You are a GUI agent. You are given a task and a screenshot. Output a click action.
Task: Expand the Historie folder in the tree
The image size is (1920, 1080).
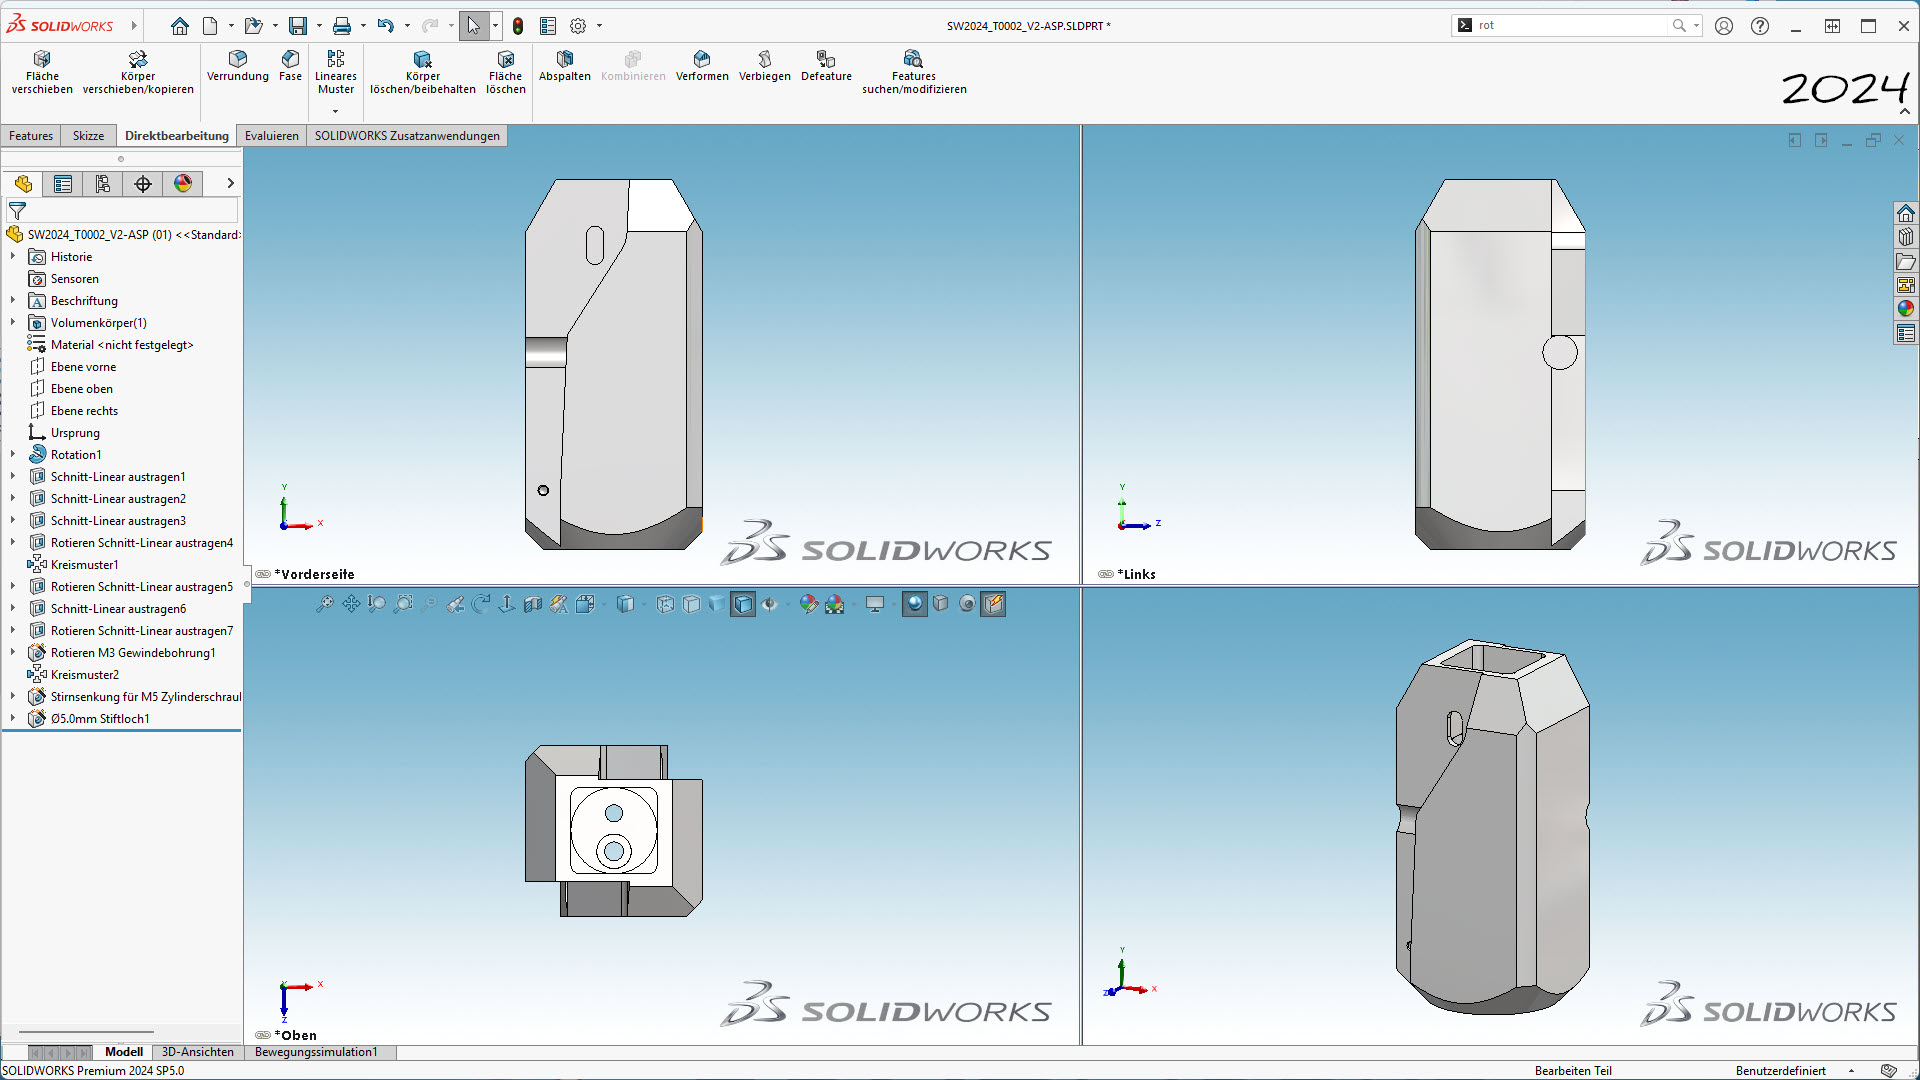point(13,257)
